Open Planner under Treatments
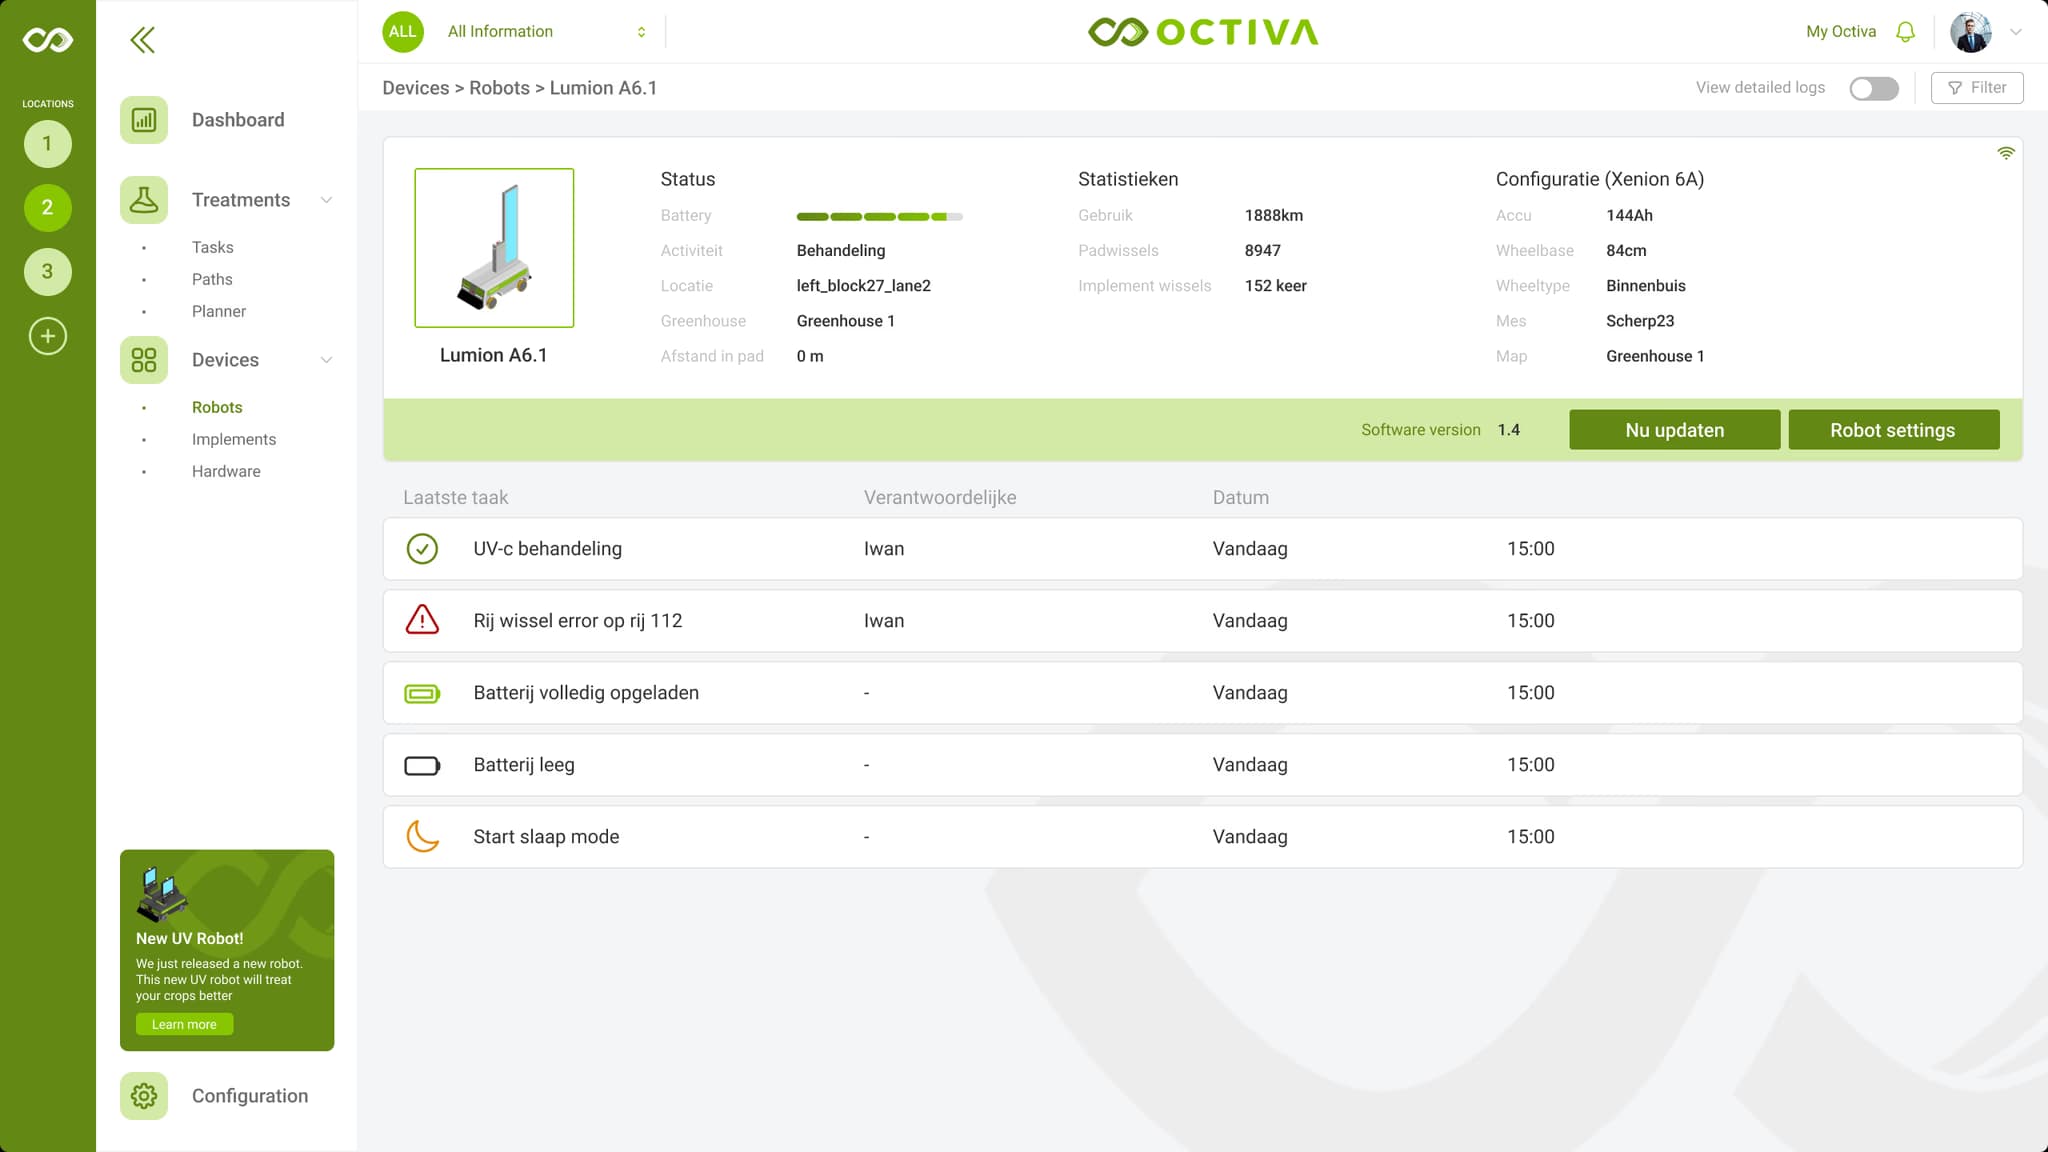 pyautogui.click(x=219, y=311)
